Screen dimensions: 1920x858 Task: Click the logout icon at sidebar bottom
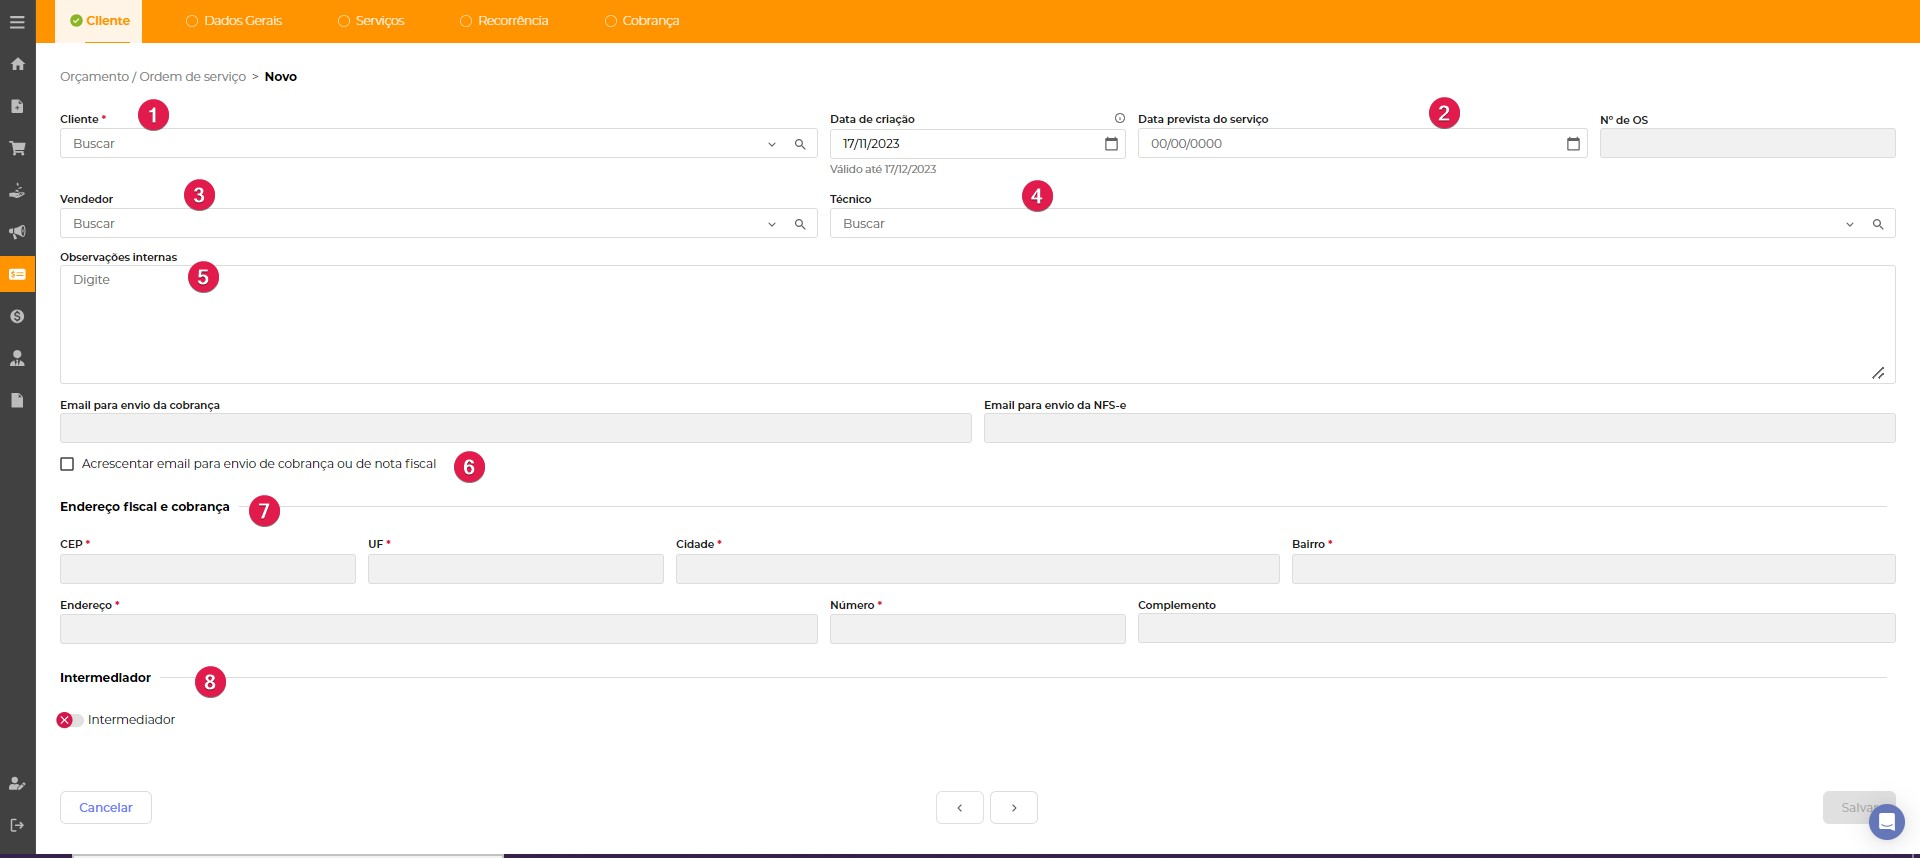[x=17, y=825]
